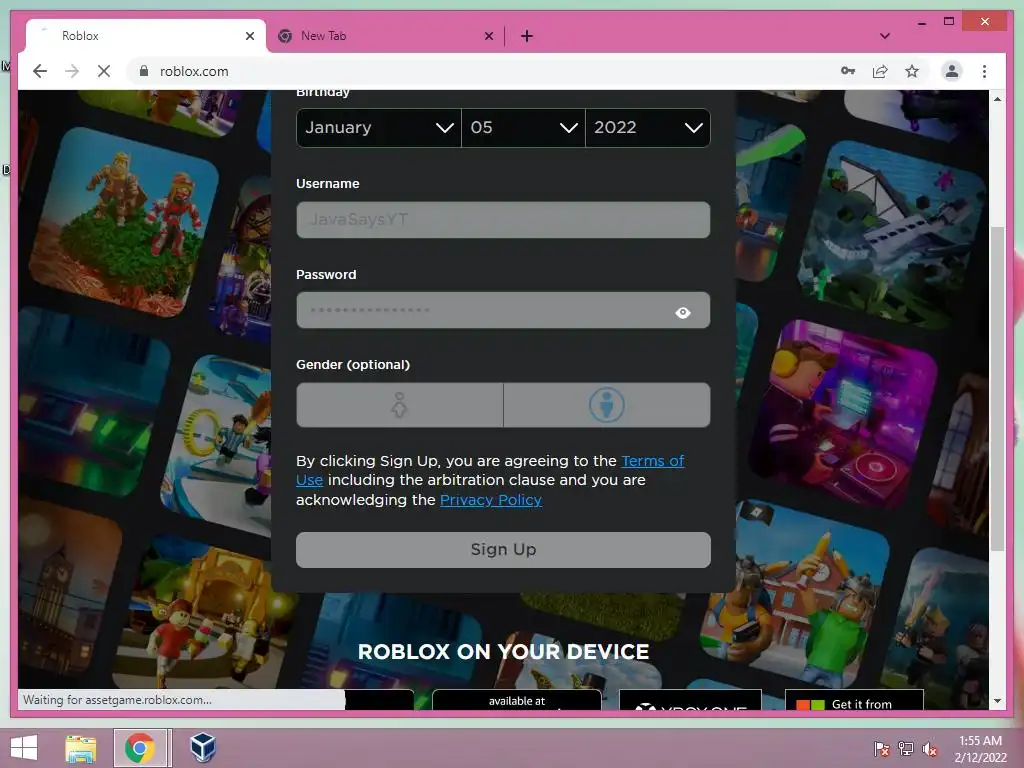This screenshot has height=768, width=1024.
Task: Switch to the Roblox tab
Action: (146, 36)
